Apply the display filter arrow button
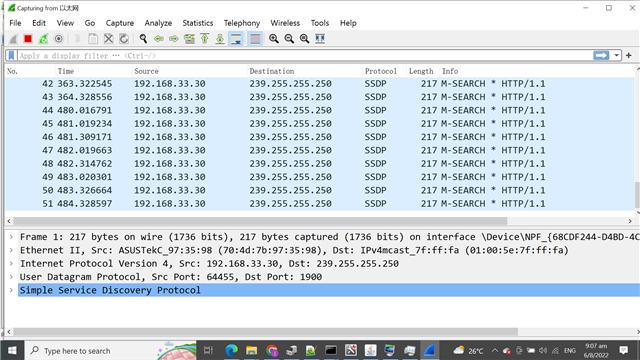 pyautogui.click(x=601, y=56)
